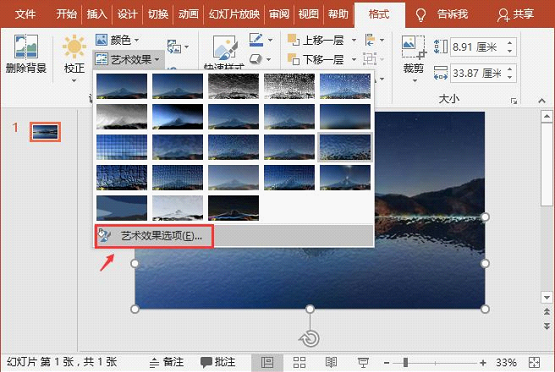Image resolution: width=555 pixels, height=372 pixels.
Task: Select the cracked texture effect thumbnail starting row four
Action: pyautogui.click(x=121, y=178)
